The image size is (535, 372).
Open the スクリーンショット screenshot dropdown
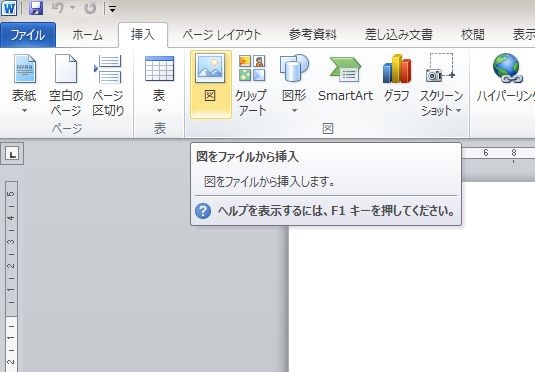(x=459, y=110)
